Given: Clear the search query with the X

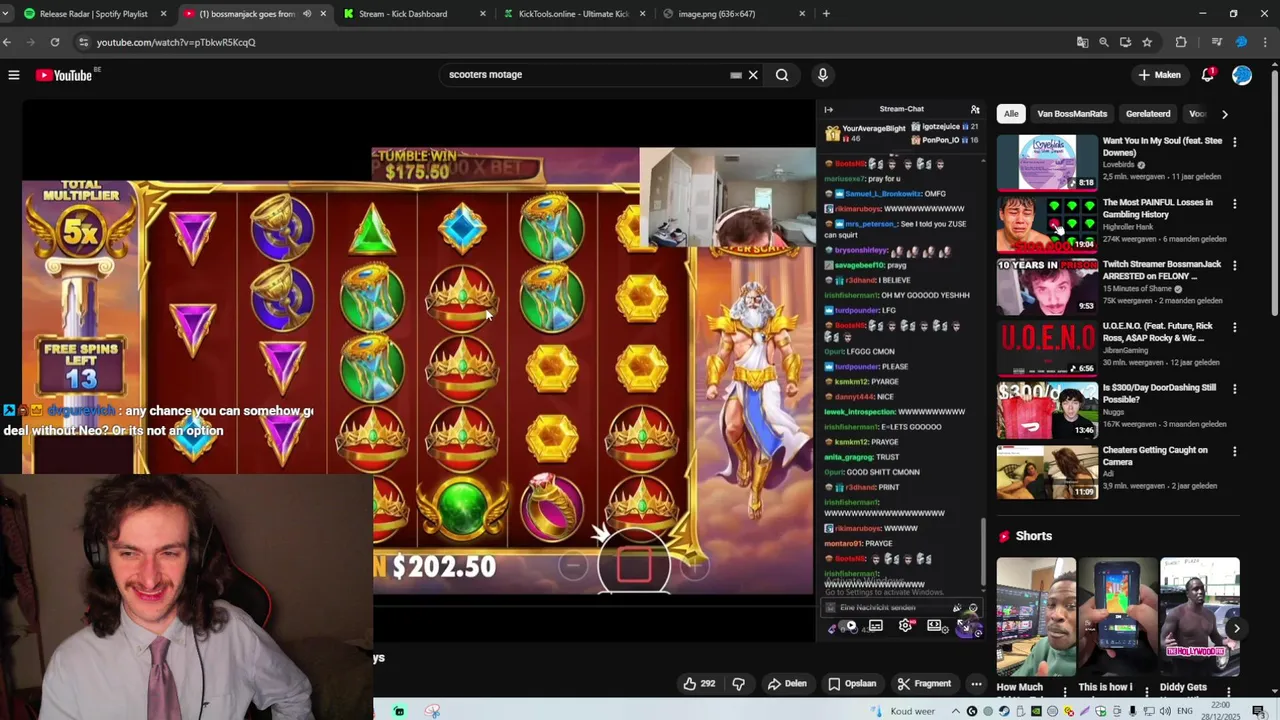Looking at the screenshot, I should pyautogui.click(x=753, y=75).
